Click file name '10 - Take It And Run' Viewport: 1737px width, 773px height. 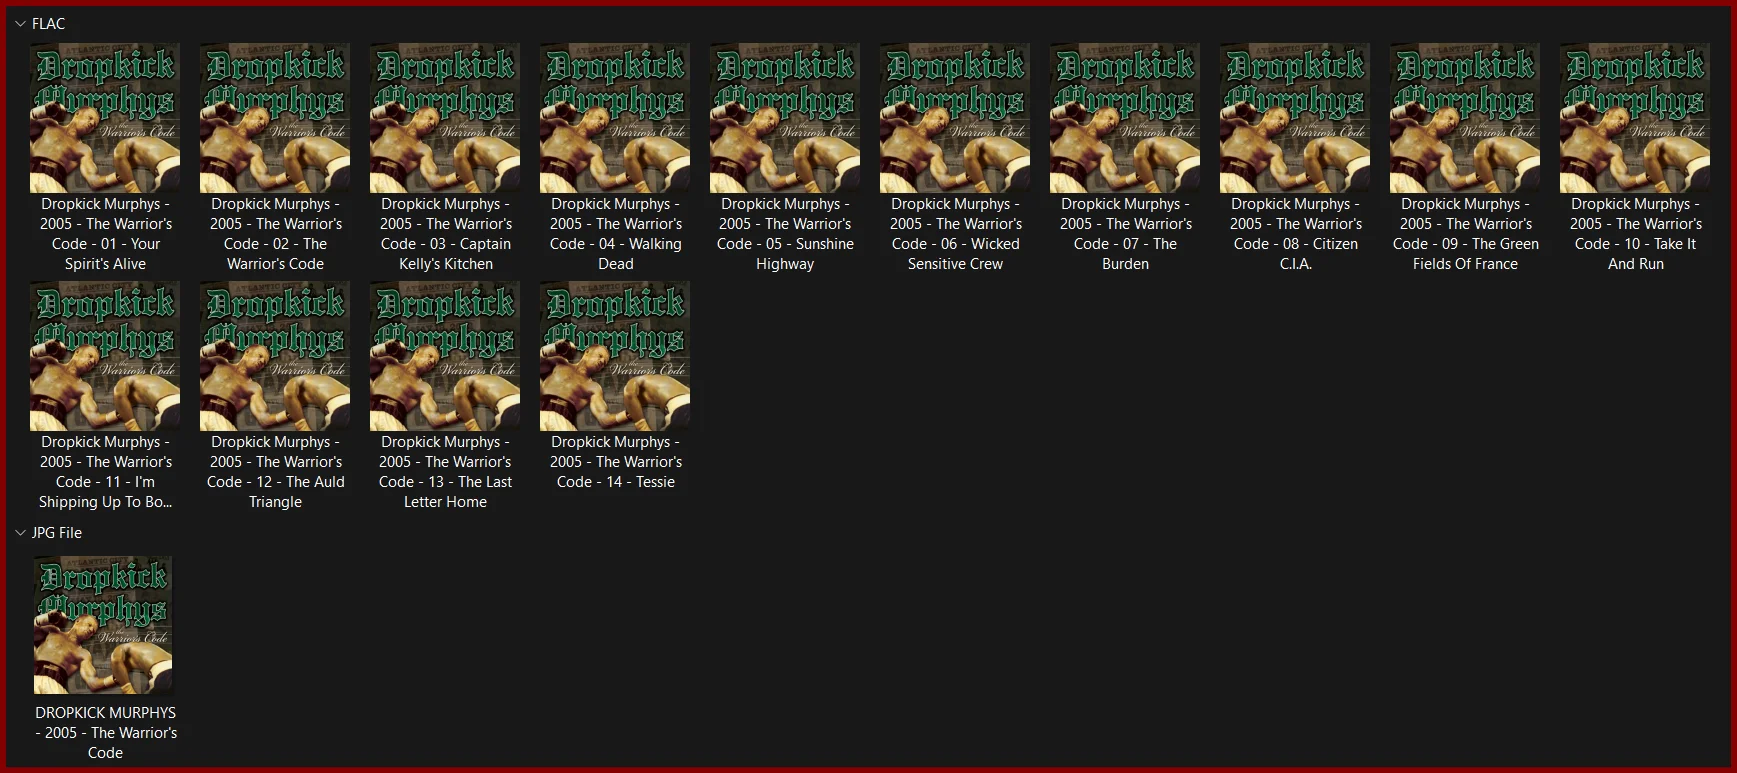pos(1635,234)
